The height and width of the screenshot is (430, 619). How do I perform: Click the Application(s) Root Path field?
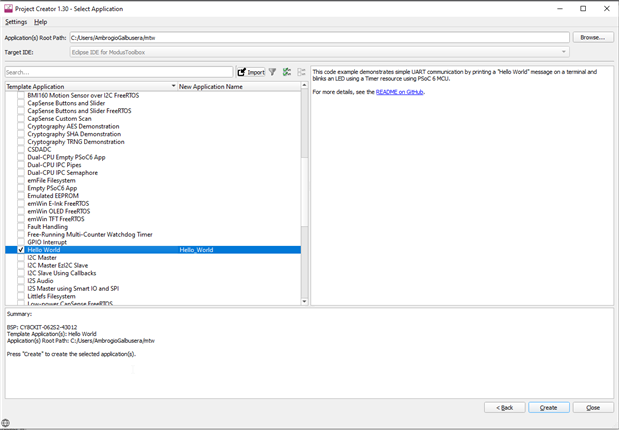pyautogui.click(x=320, y=38)
